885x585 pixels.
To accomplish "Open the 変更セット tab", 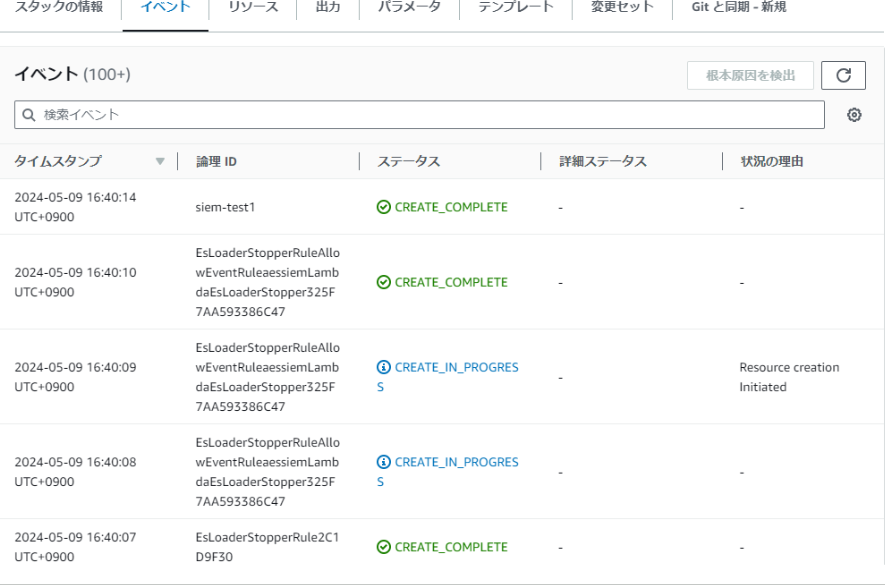I will (x=622, y=7).
